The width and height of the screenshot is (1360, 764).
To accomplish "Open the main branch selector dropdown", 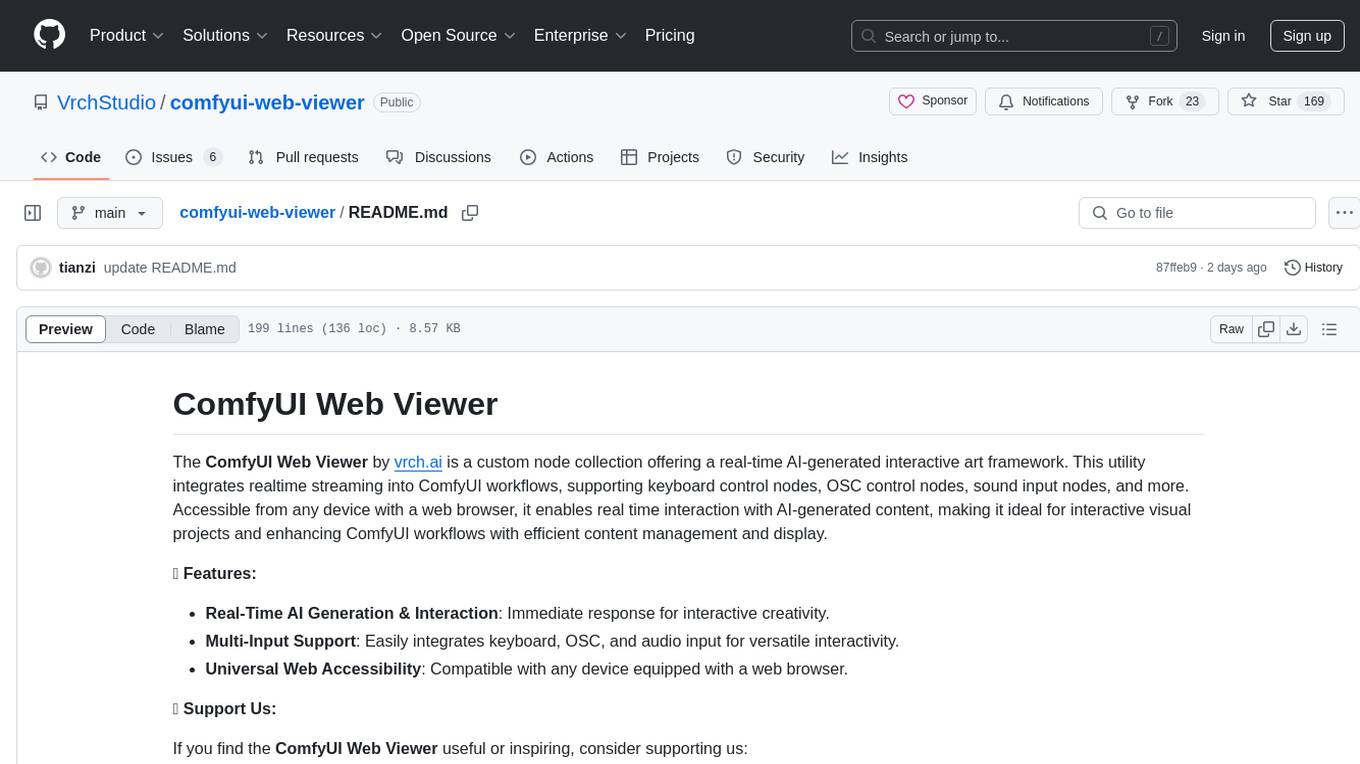I will pos(109,213).
